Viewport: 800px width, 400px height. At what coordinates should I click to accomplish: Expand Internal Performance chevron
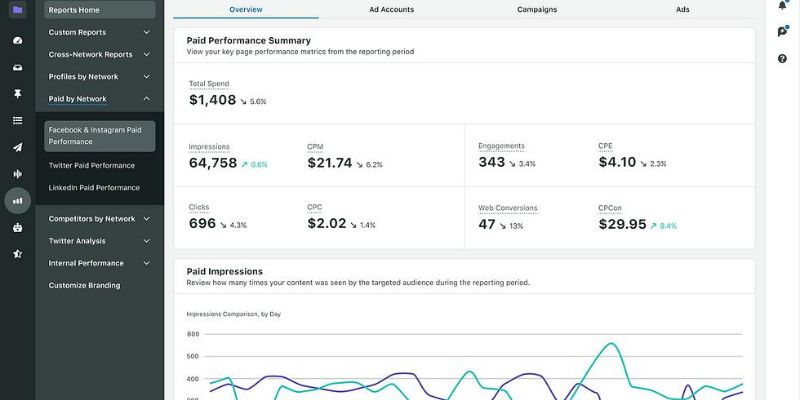click(x=146, y=263)
